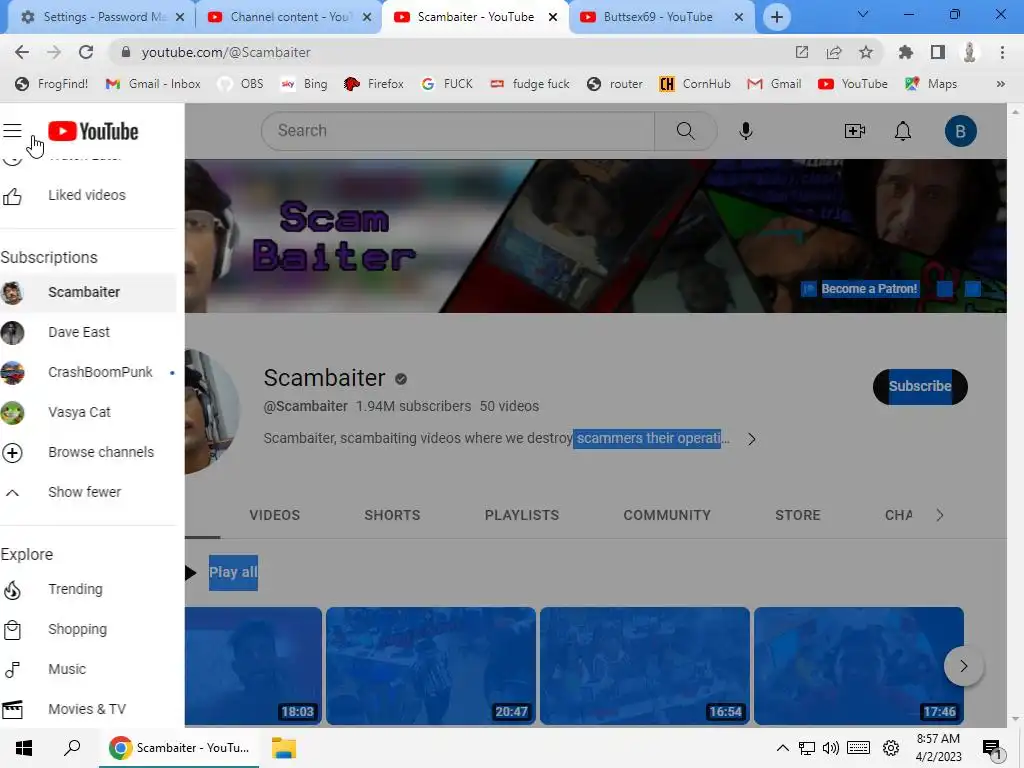Open Maps bookmark

click(x=931, y=84)
